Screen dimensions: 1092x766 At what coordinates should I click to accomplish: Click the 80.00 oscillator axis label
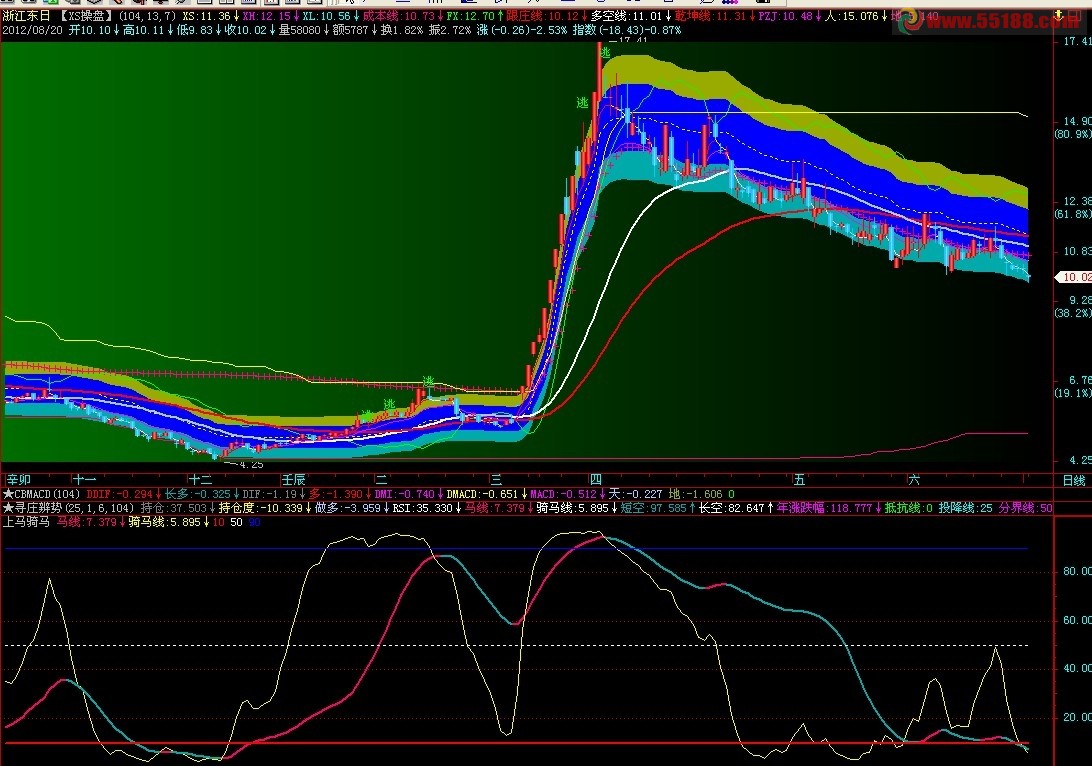click(x=1074, y=572)
